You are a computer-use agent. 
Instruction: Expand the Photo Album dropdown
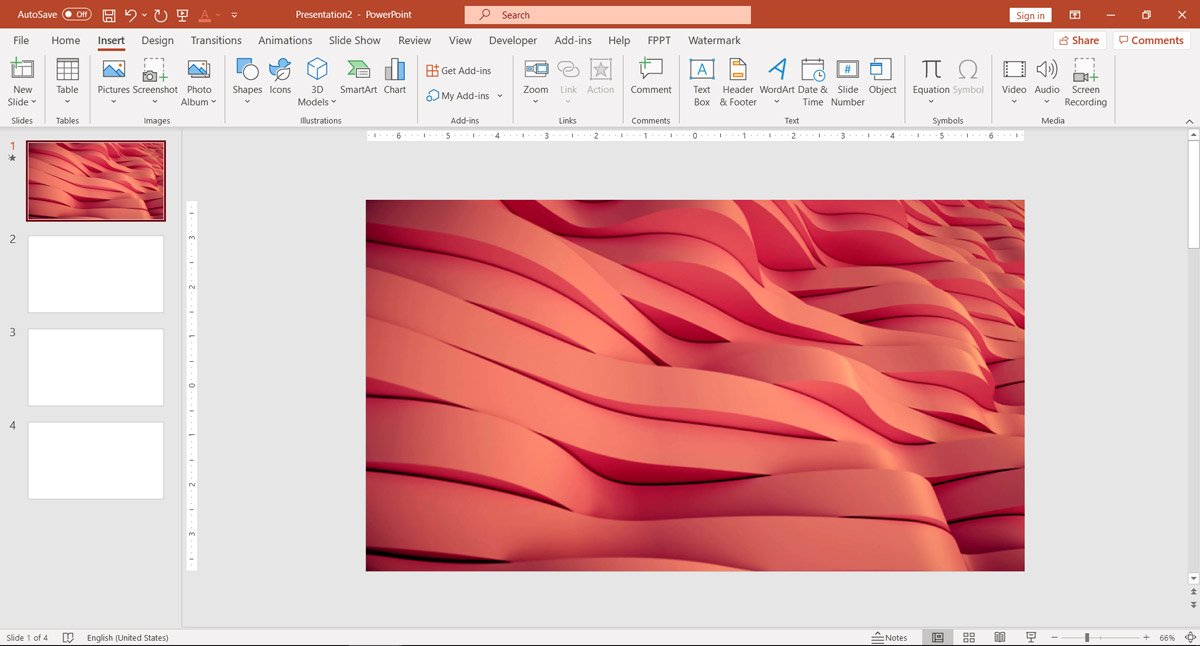tap(213, 102)
